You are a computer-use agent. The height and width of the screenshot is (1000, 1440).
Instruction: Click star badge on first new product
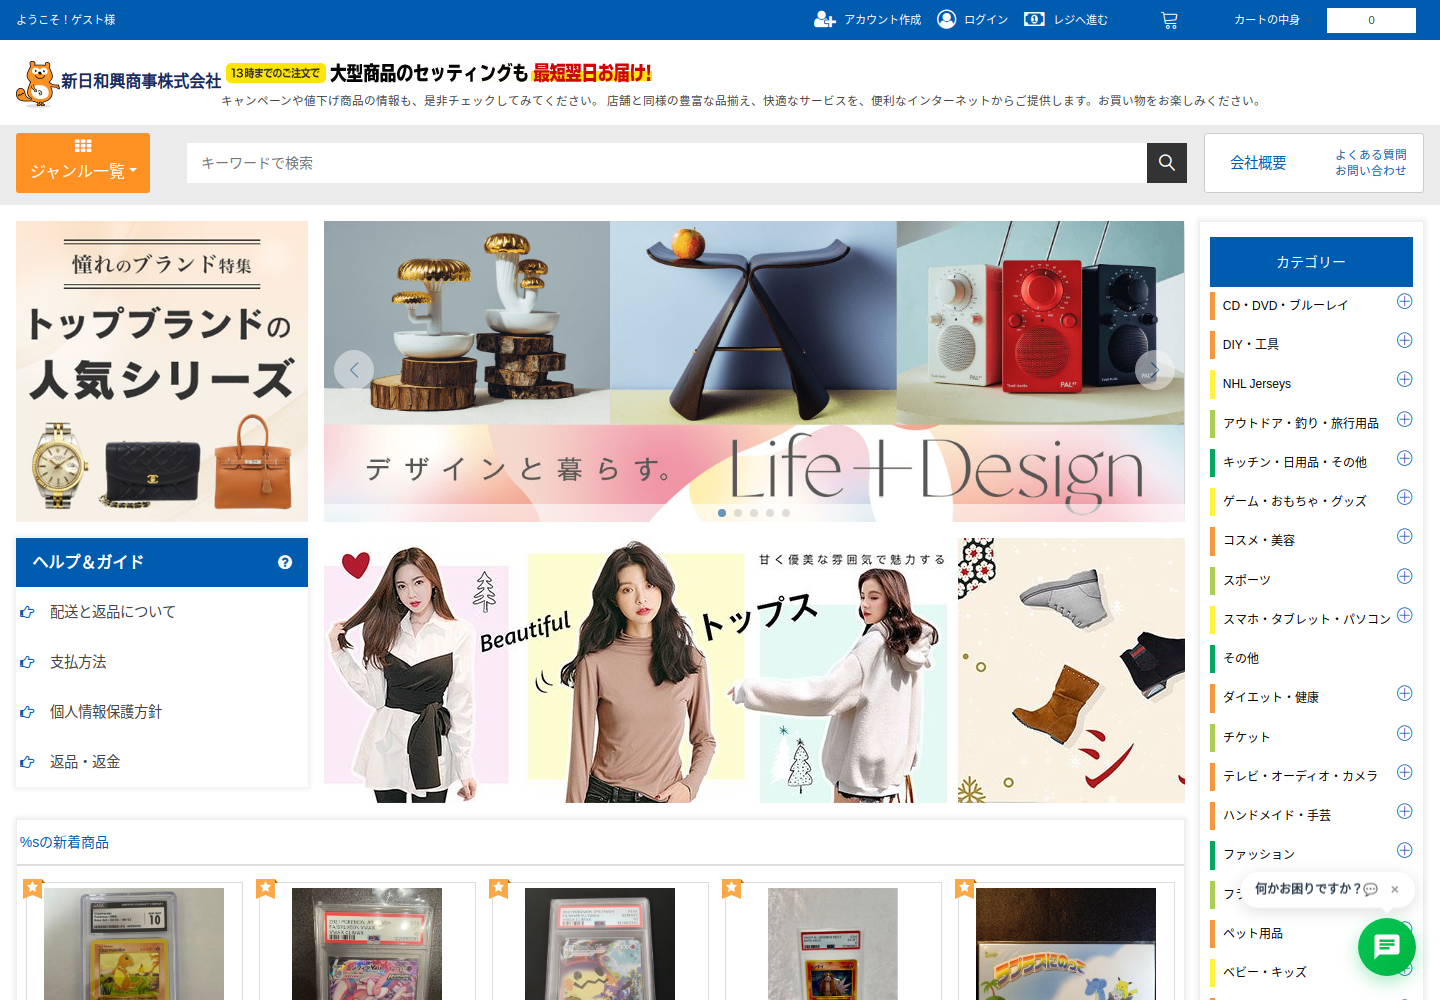(x=33, y=888)
